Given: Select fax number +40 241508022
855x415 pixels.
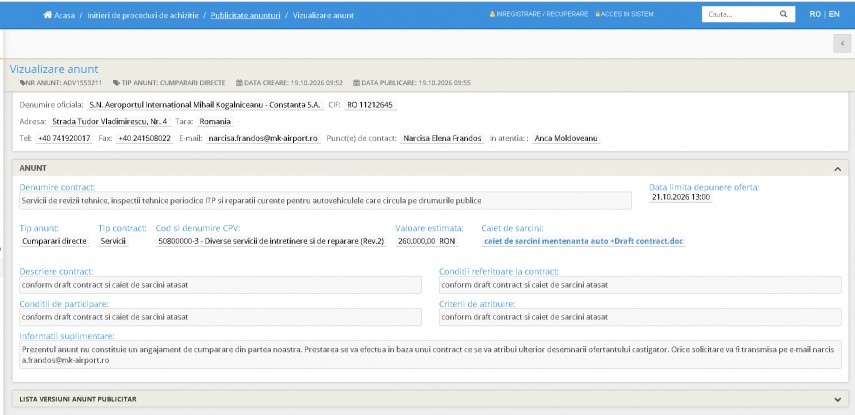Looking at the screenshot, I should pyautogui.click(x=144, y=139).
